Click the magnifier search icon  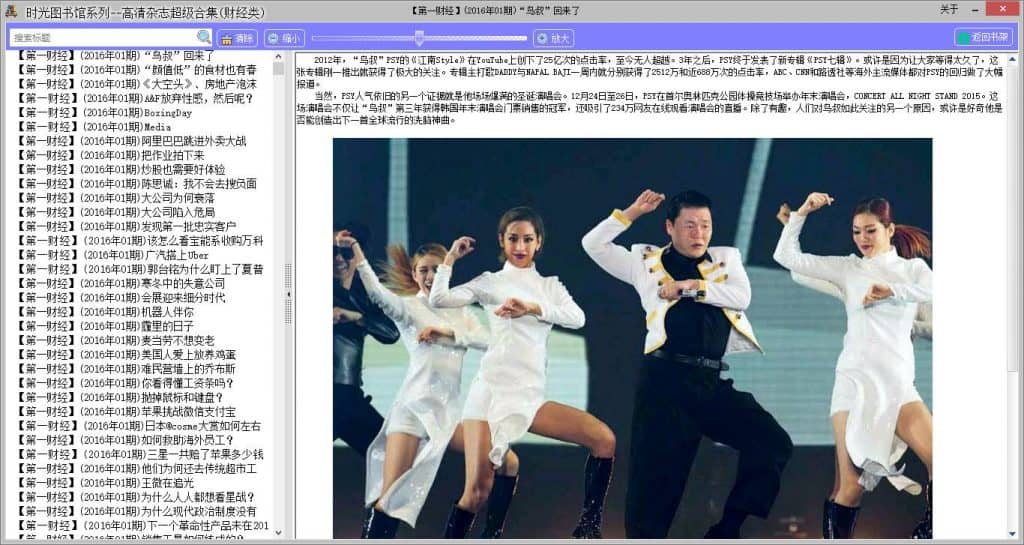coord(204,37)
